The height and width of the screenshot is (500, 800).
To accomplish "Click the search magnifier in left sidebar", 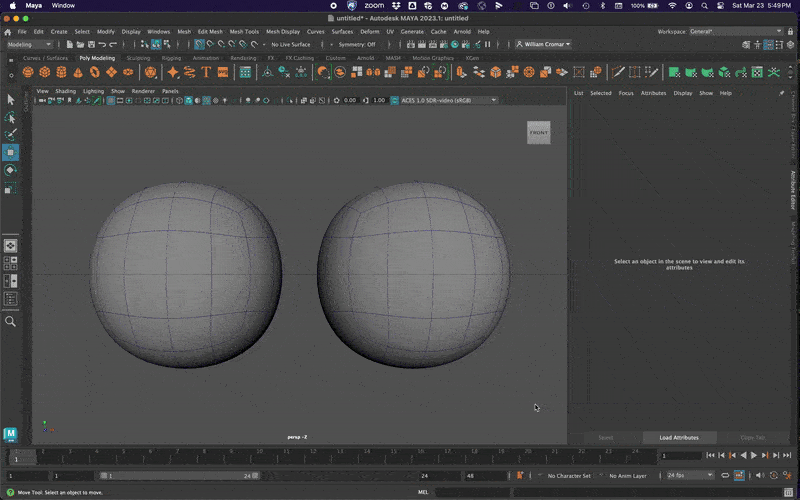I will pos(11,321).
